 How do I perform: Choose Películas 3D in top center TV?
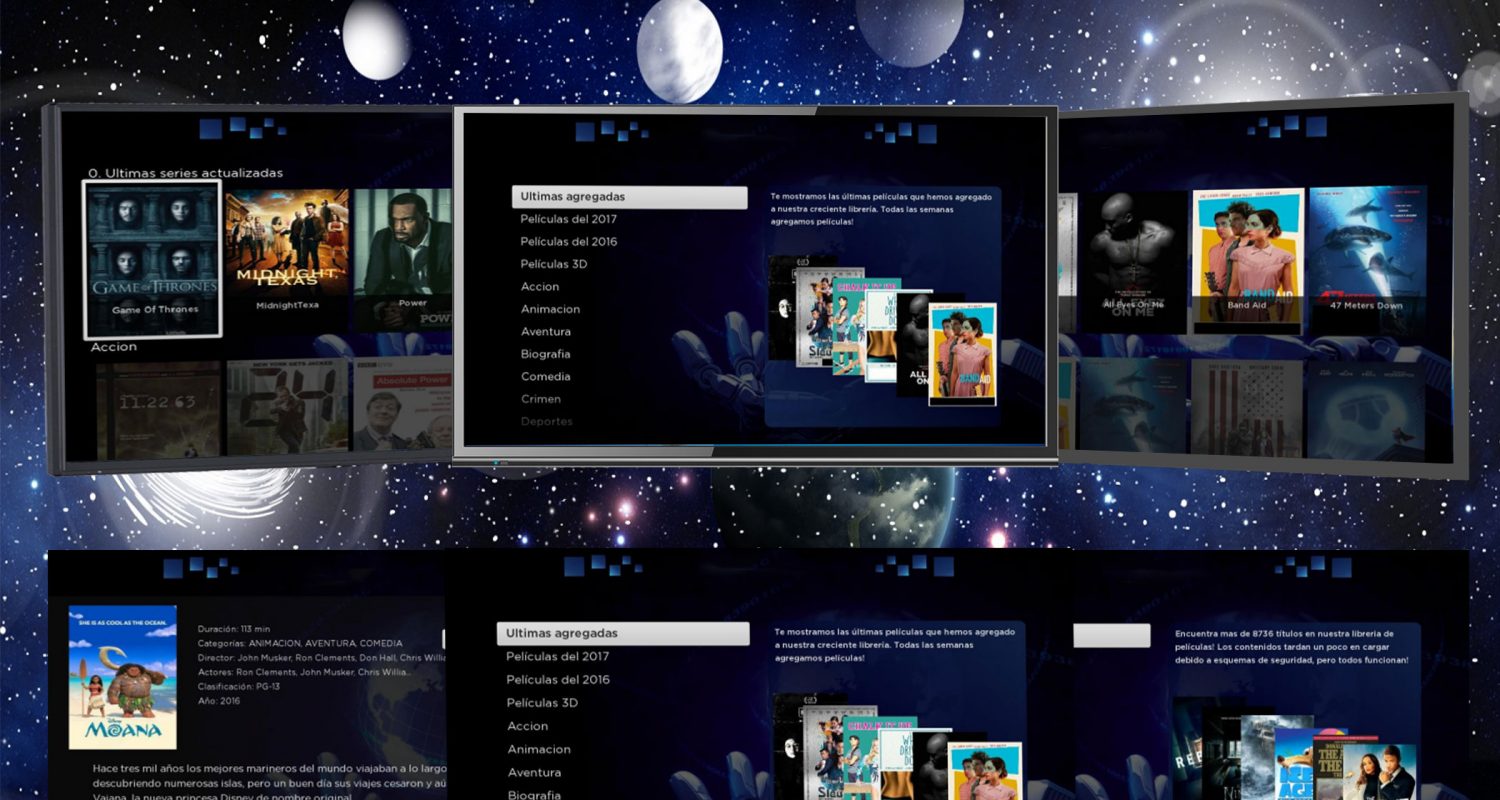tap(553, 264)
